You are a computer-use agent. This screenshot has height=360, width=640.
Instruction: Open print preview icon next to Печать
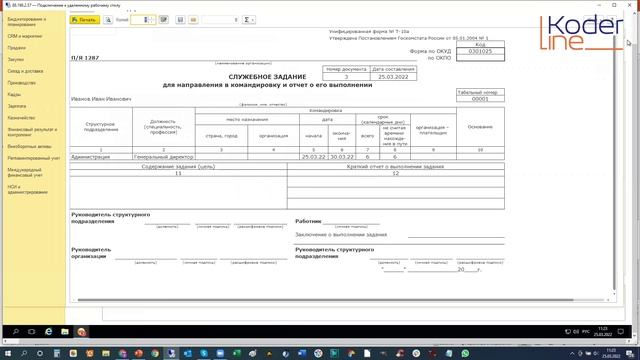[x=108, y=20]
